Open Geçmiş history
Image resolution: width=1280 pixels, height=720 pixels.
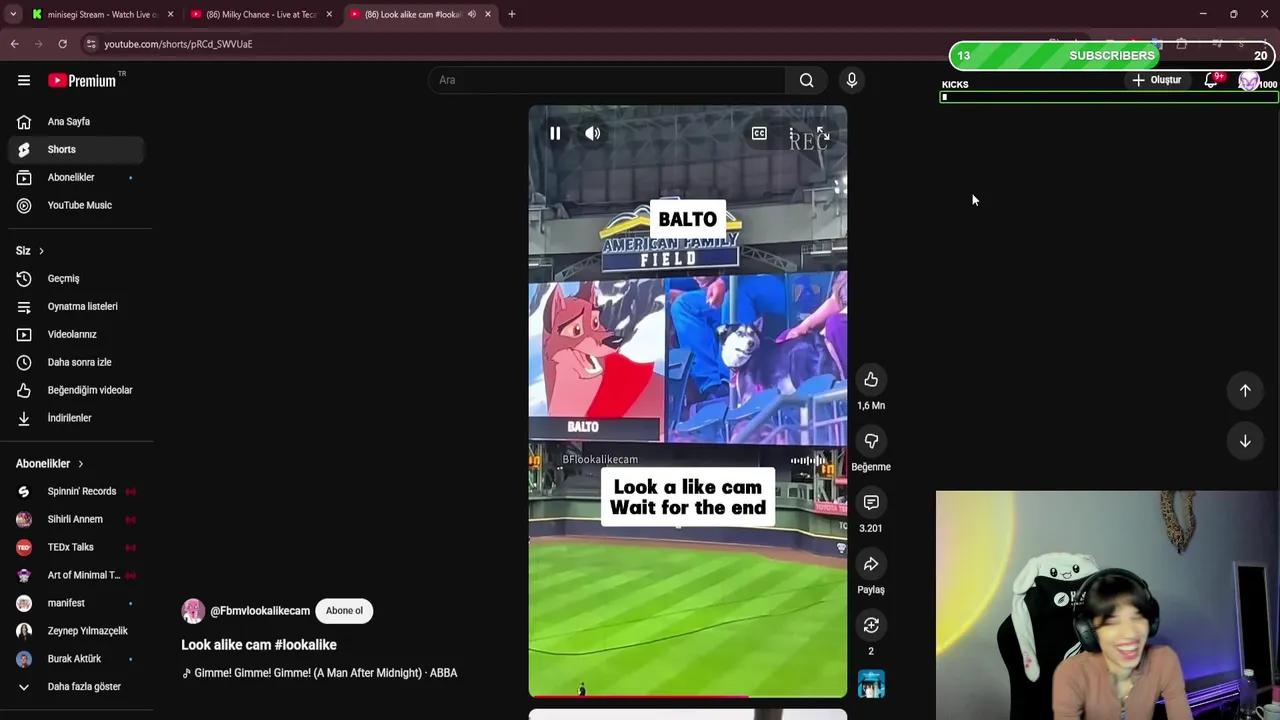click(76, 278)
